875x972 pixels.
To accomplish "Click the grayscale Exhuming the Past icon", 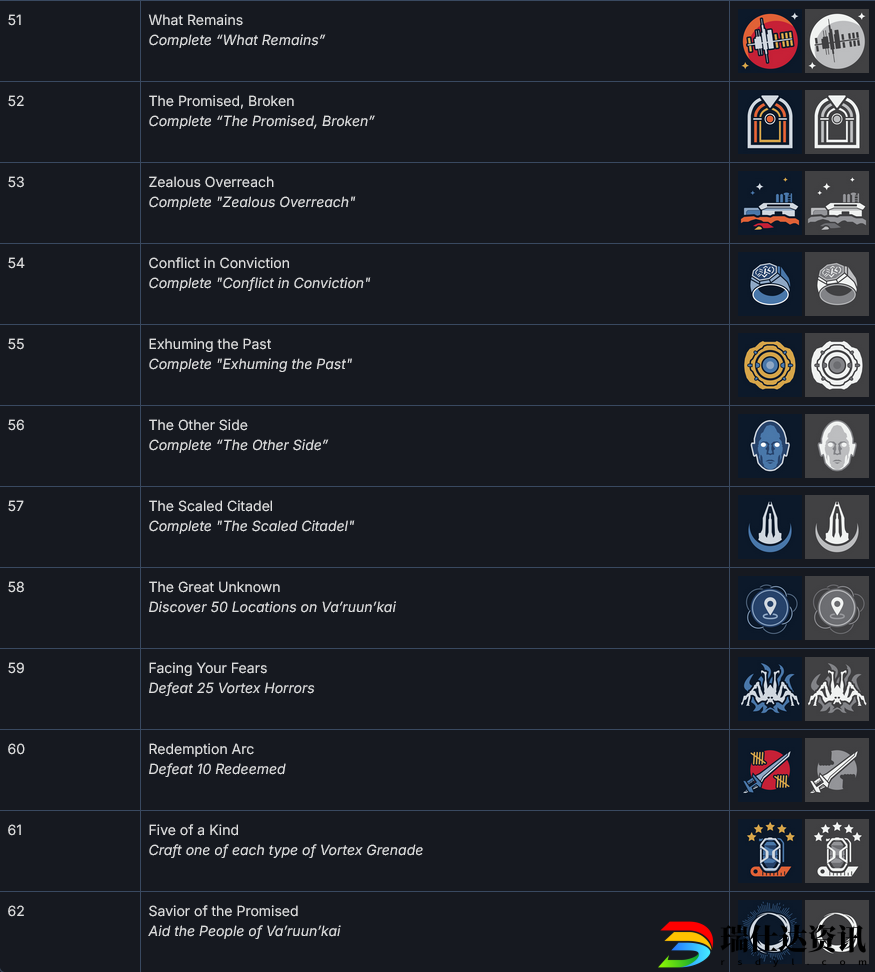I will 837,365.
